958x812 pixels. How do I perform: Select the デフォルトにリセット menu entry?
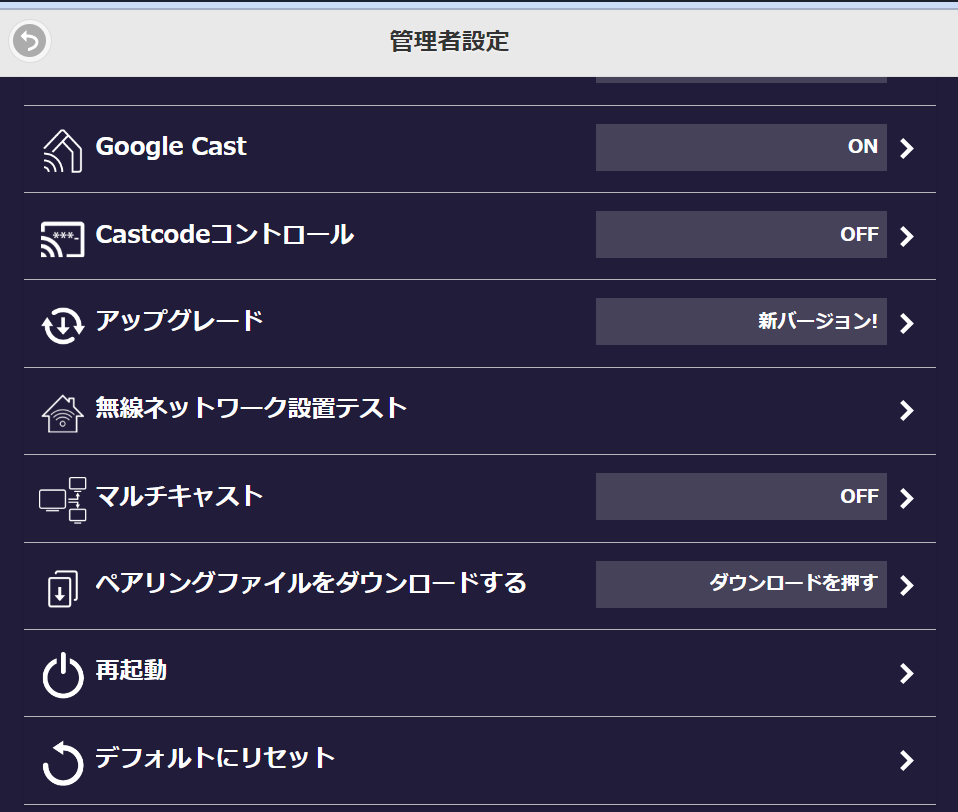click(x=215, y=758)
